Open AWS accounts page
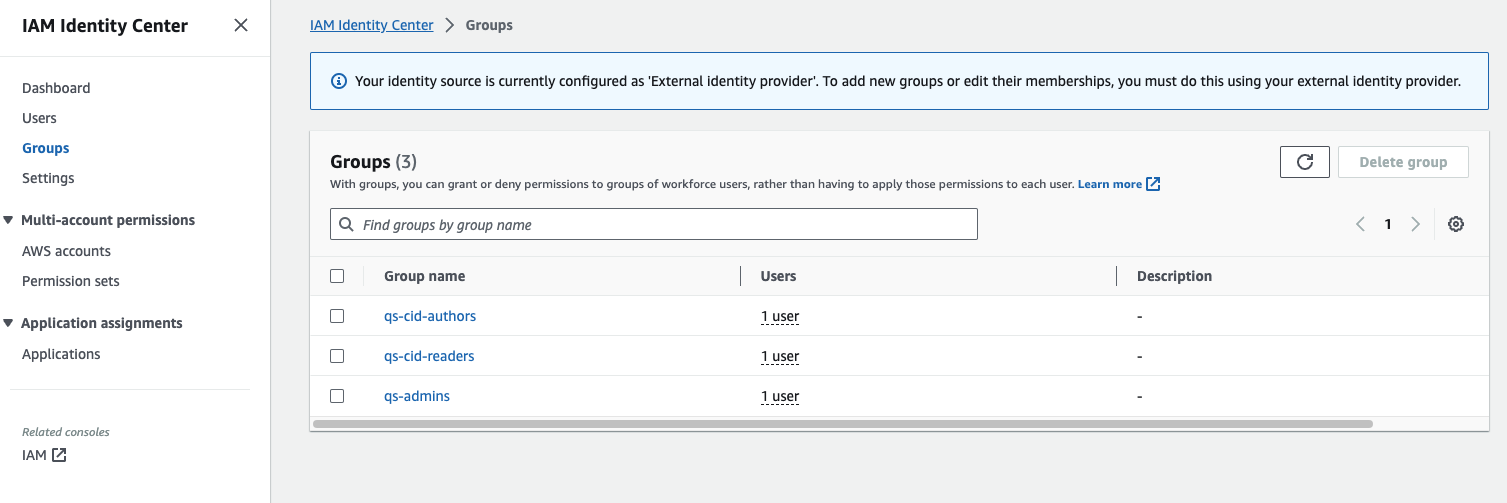The height and width of the screenshot is (503, 1507). (66, 251)
